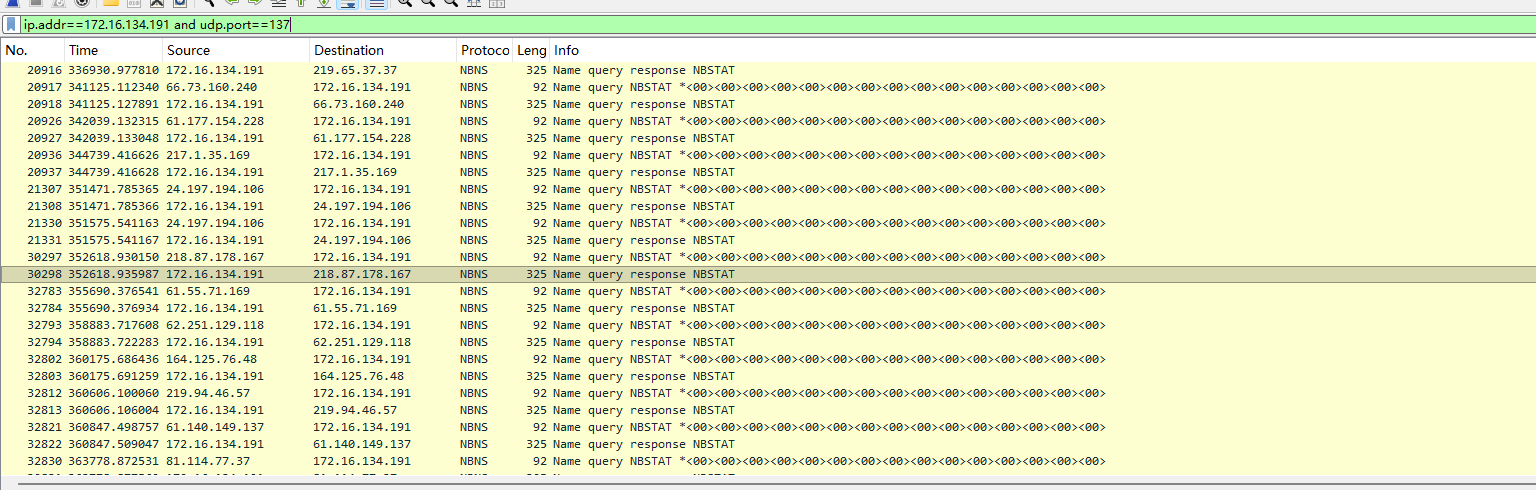Screen dimensions: 1536x490
Task: Click time value 358883.722283
Action: (x=113, y=342)
